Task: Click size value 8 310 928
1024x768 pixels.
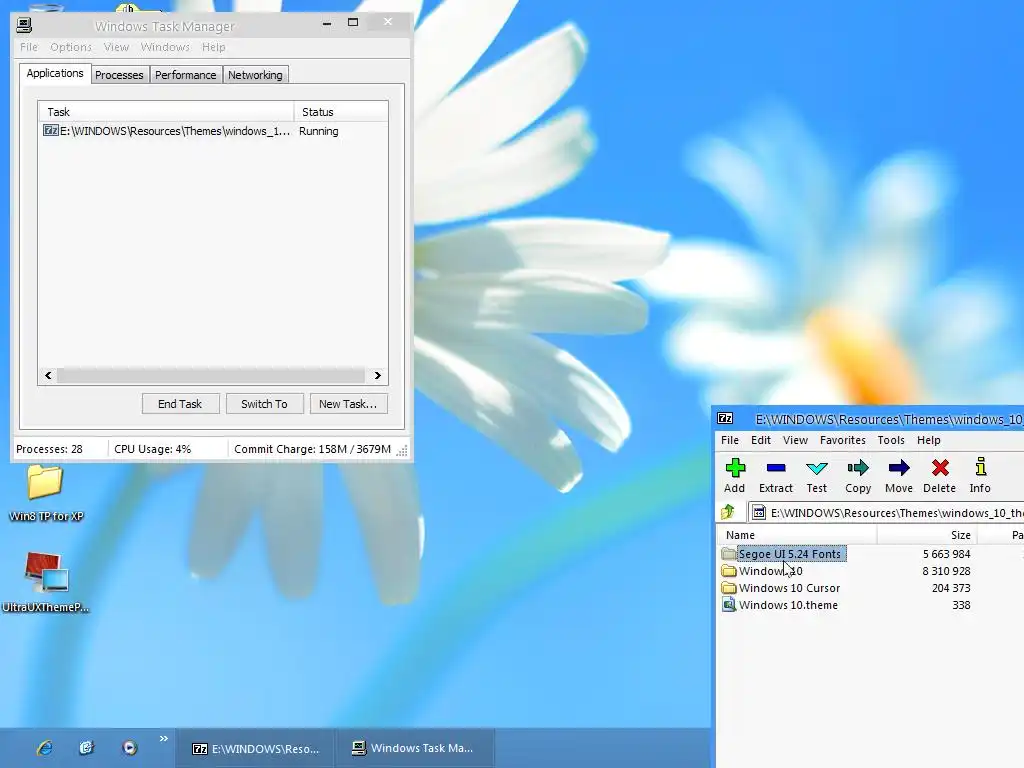Action: 946,571
